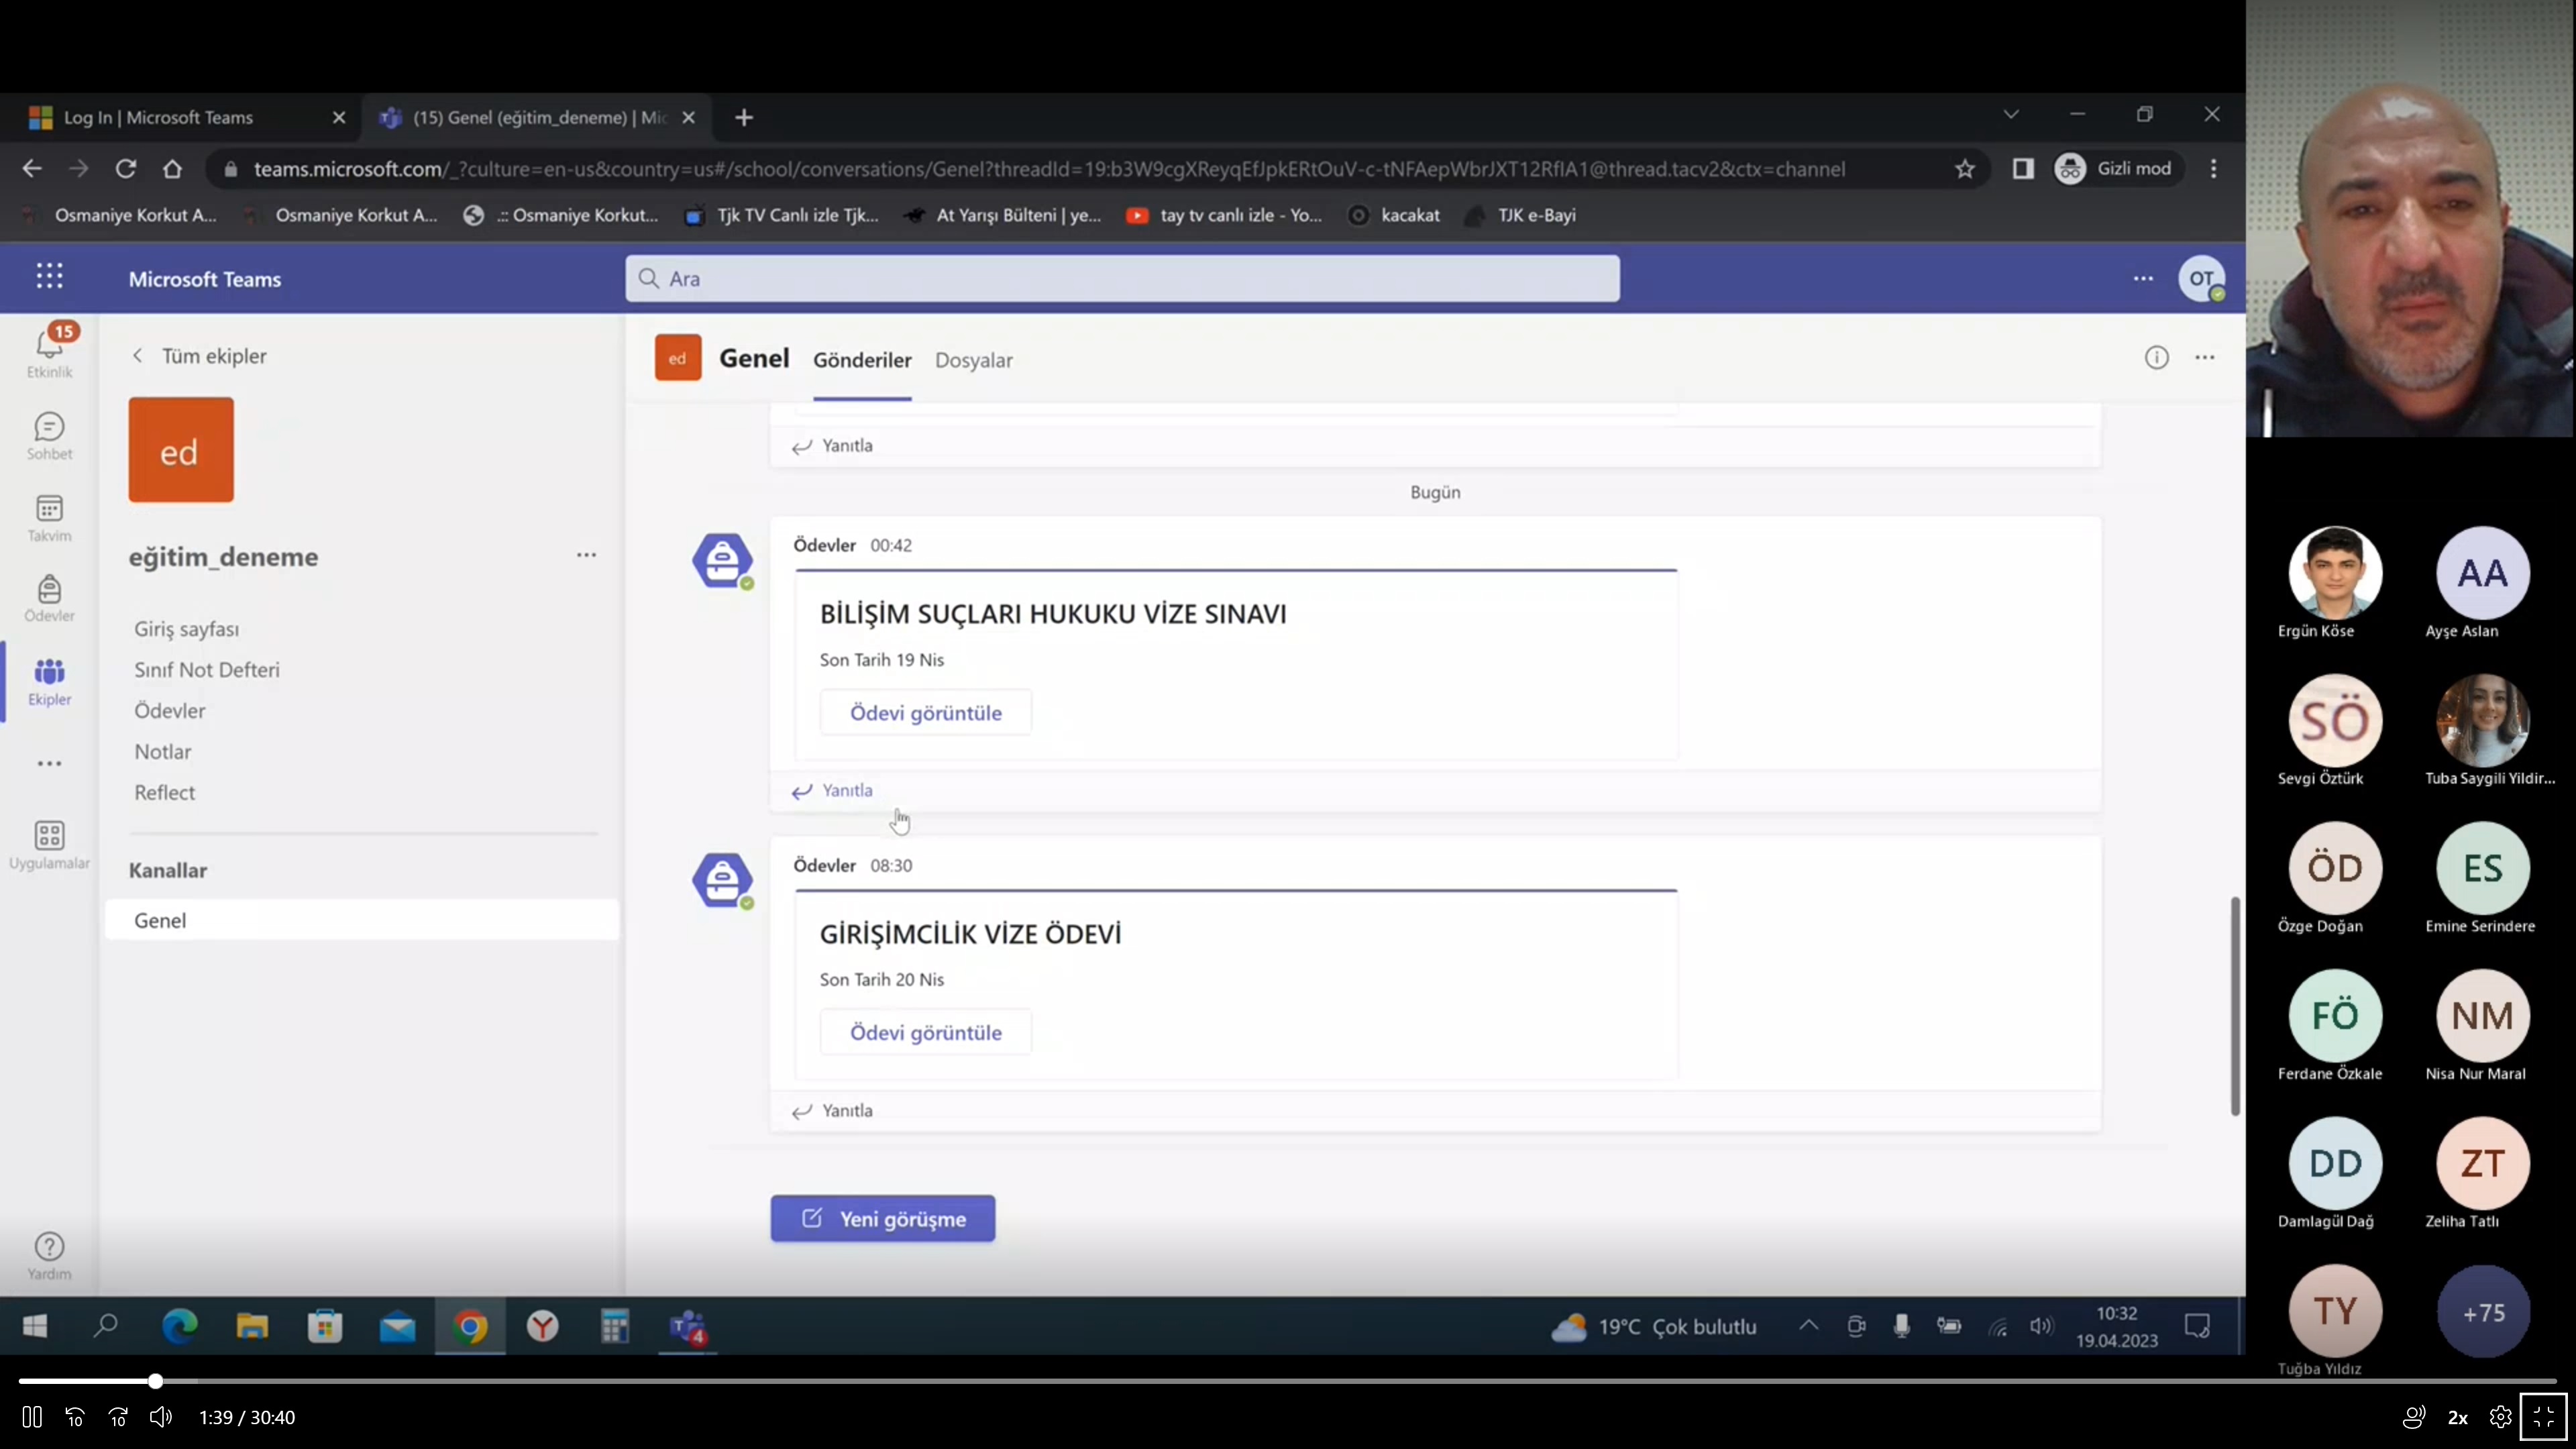Open channel info icon

[2157, 358]
